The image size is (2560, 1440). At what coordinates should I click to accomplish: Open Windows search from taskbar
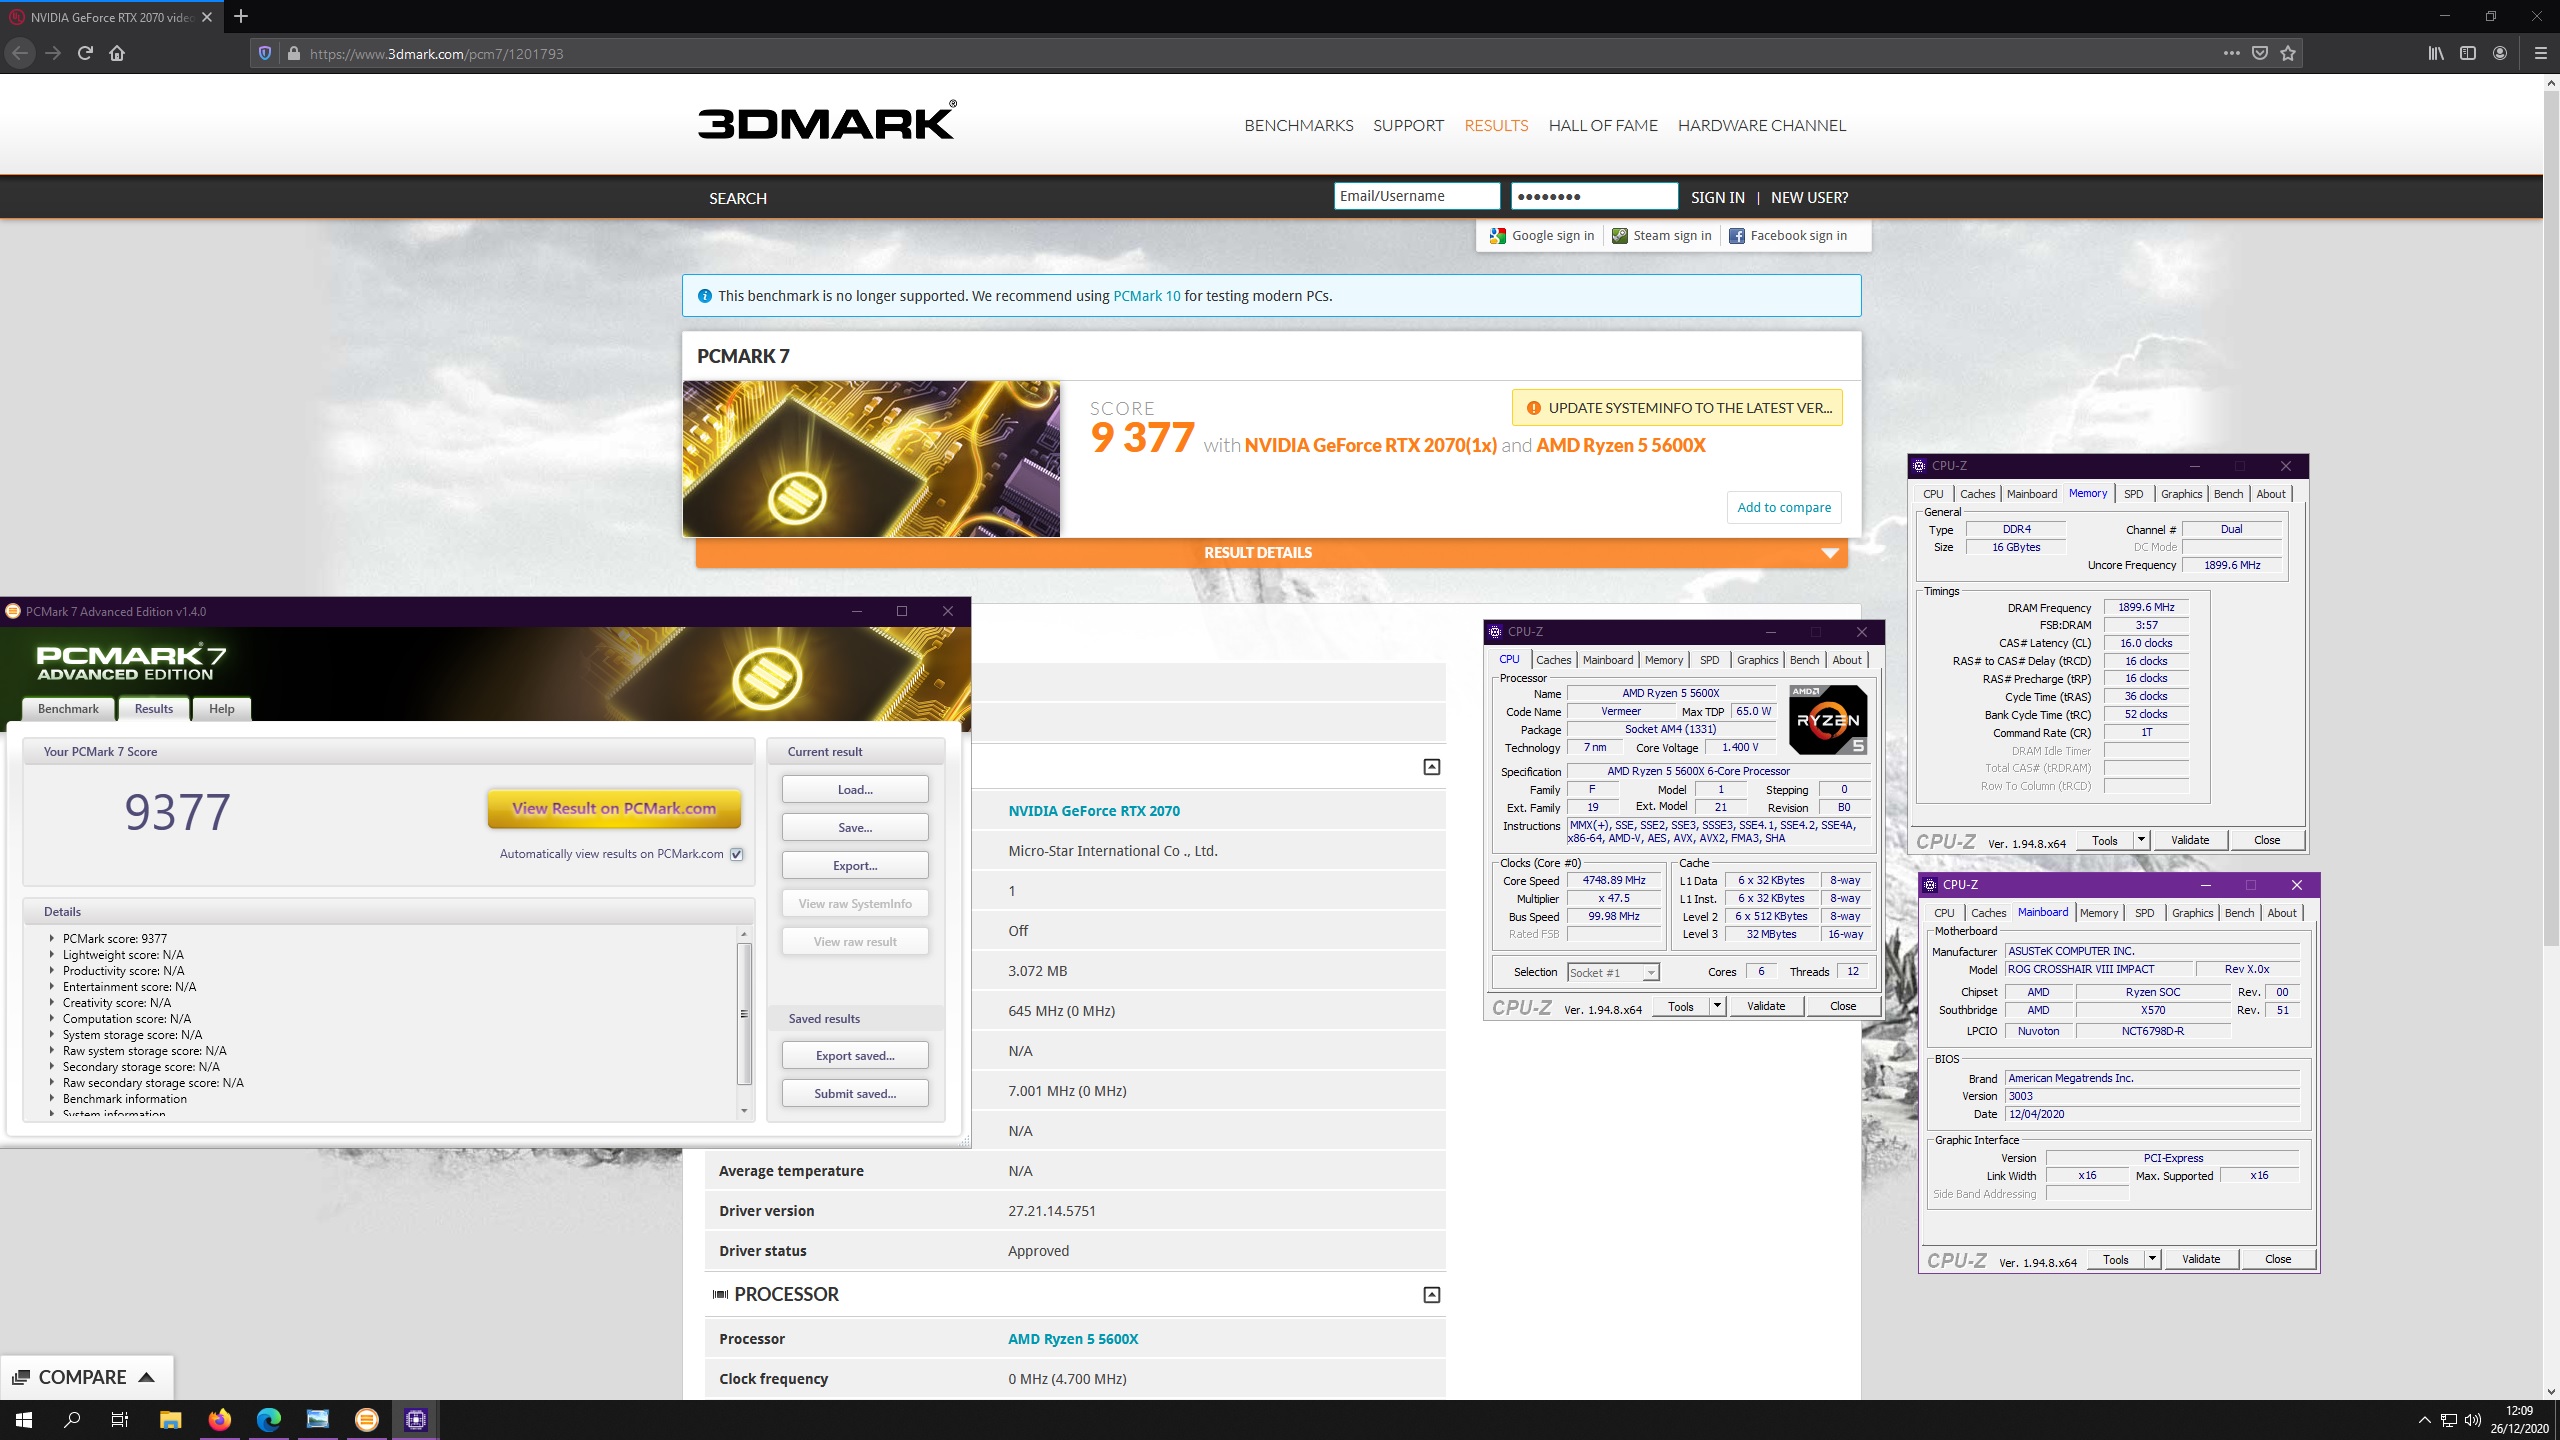(x=72, y=1419)
